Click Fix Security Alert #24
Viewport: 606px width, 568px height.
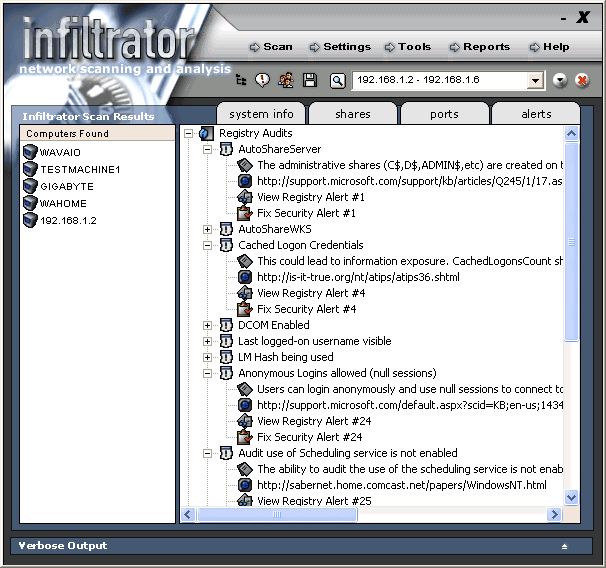(x=310, y=437)
